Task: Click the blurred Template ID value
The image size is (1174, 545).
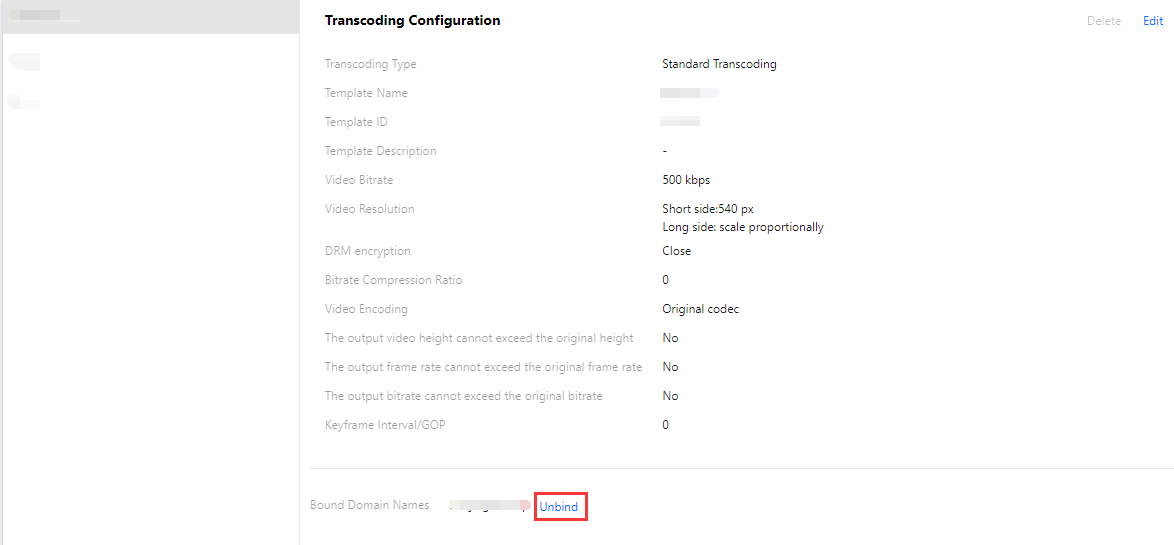Action: point(680,122)
